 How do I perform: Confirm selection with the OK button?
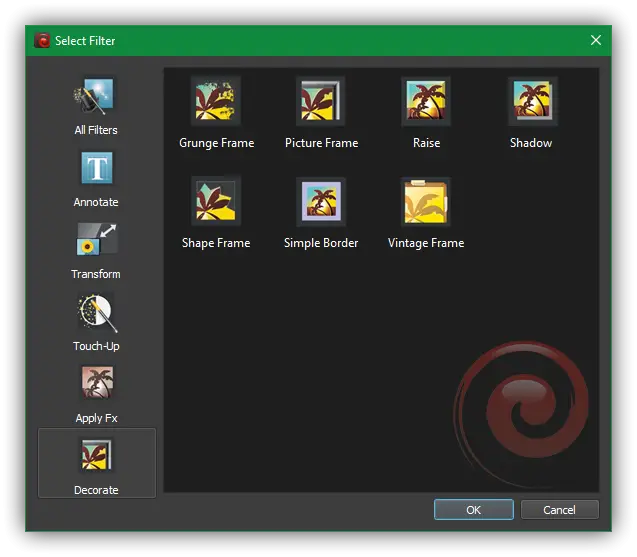click(473, 510)
